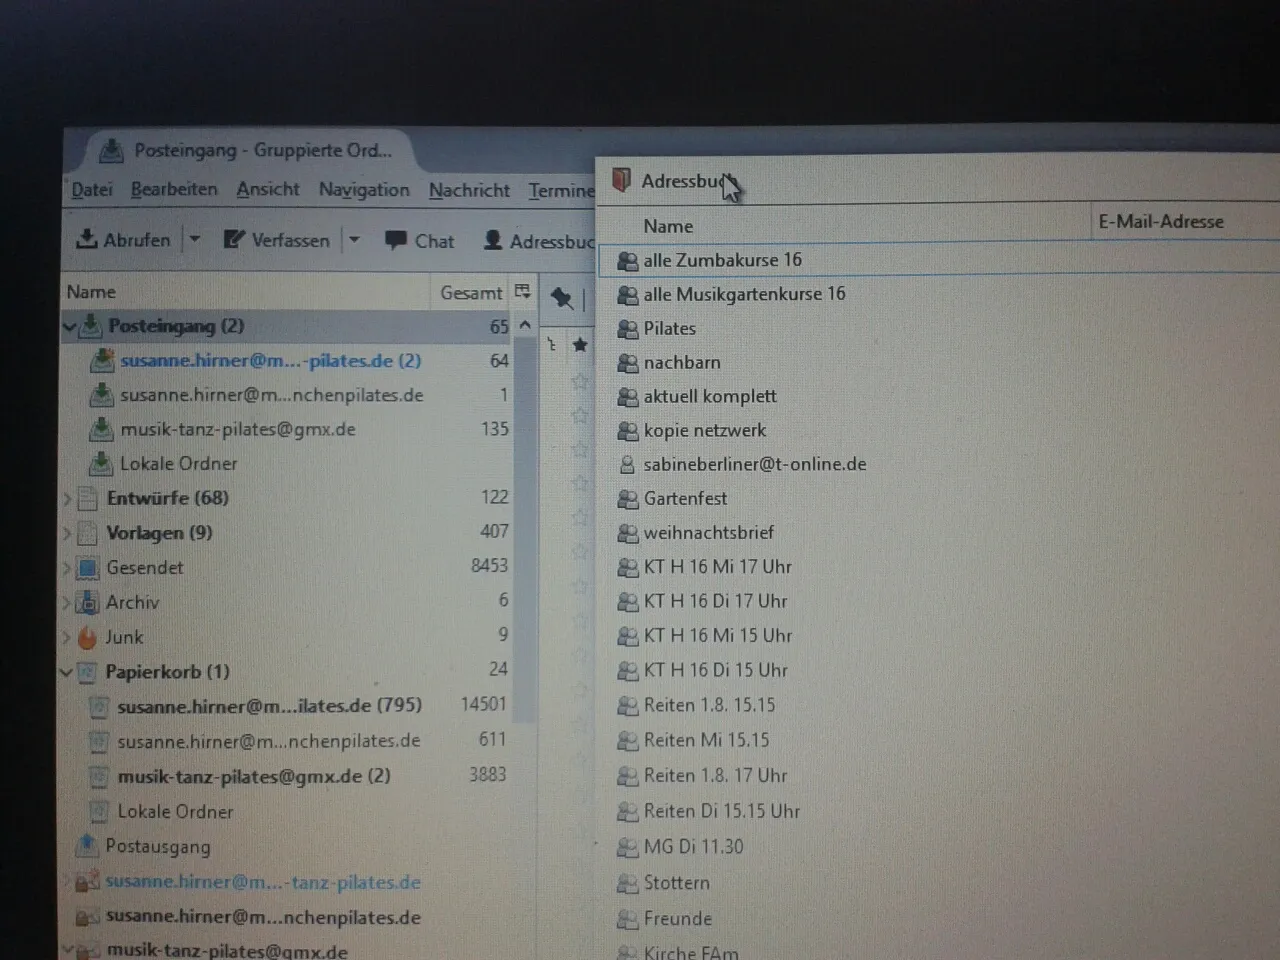This screenshot has height=960, width=1280.
Task: Open the Bearbeiten menu
Action: [x=174, y=189]
